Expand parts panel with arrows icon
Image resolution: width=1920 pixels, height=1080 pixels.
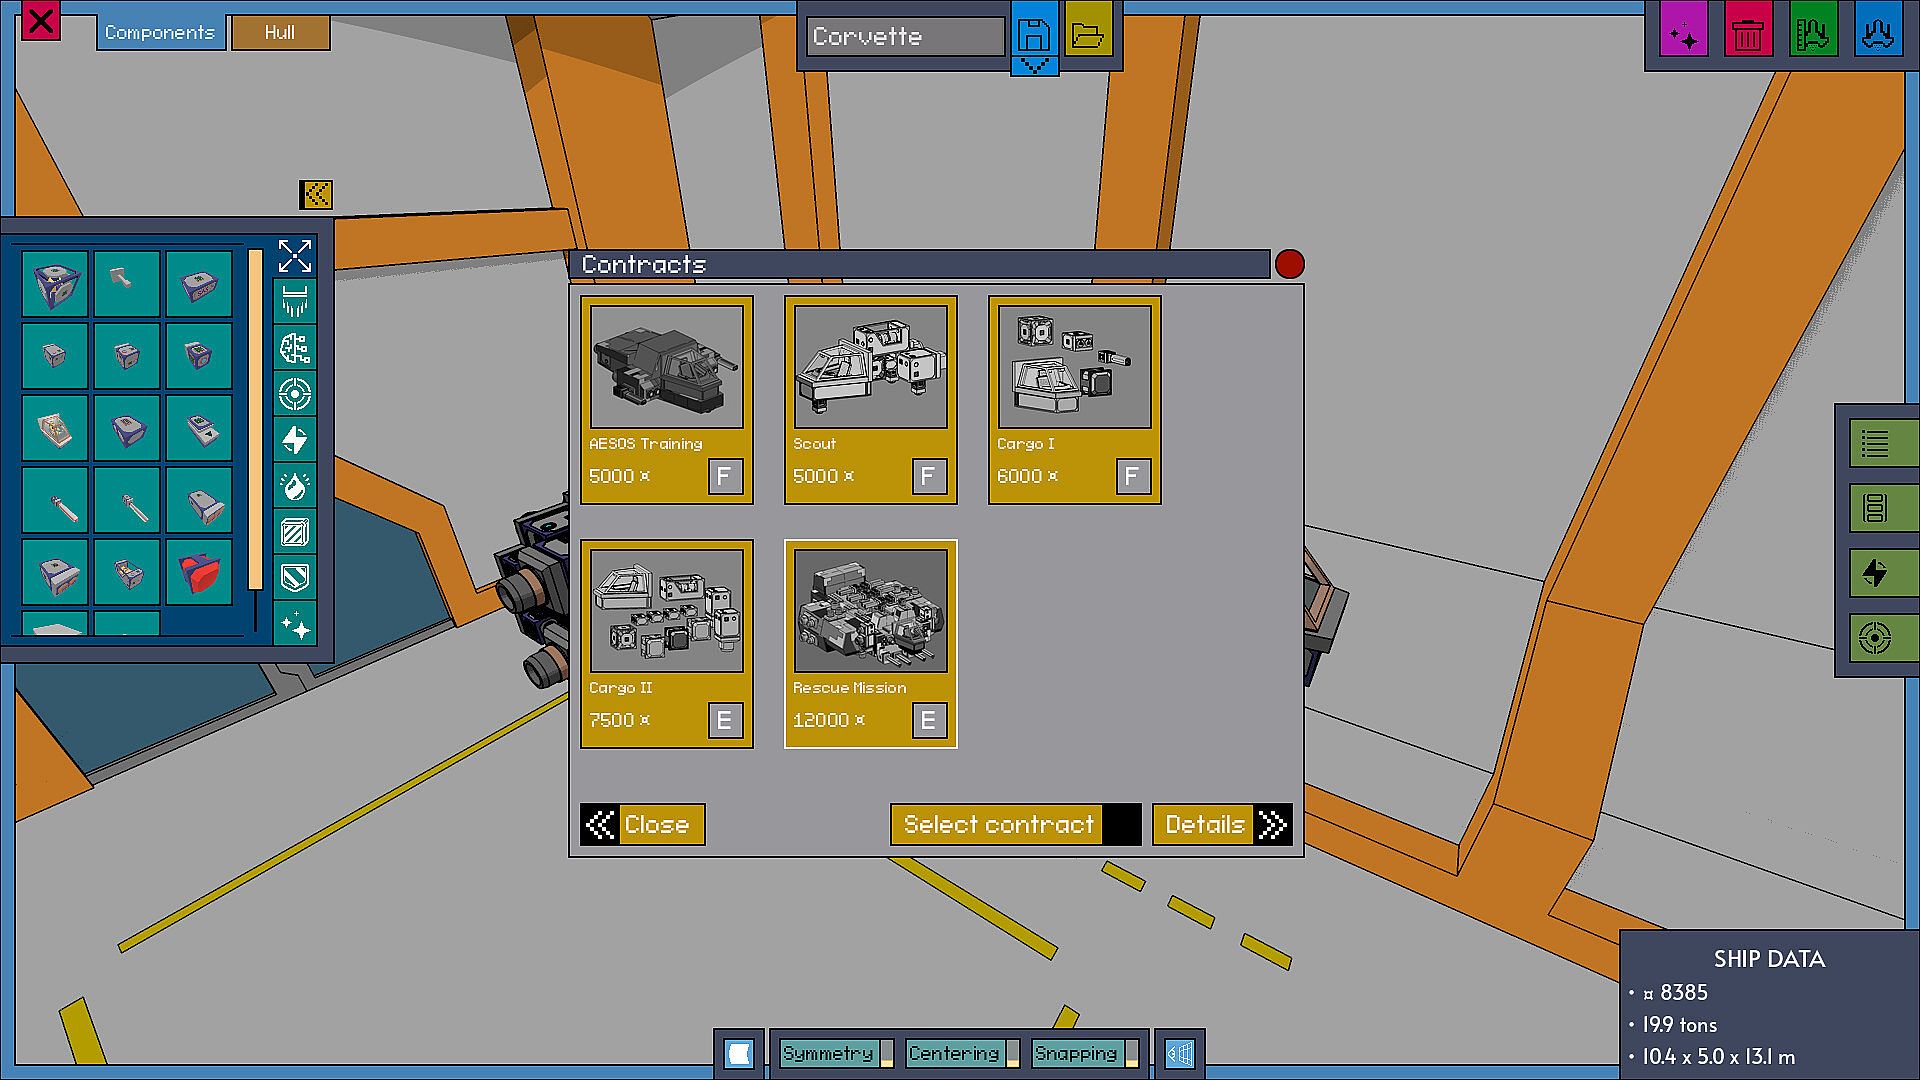tap(295, 256)
